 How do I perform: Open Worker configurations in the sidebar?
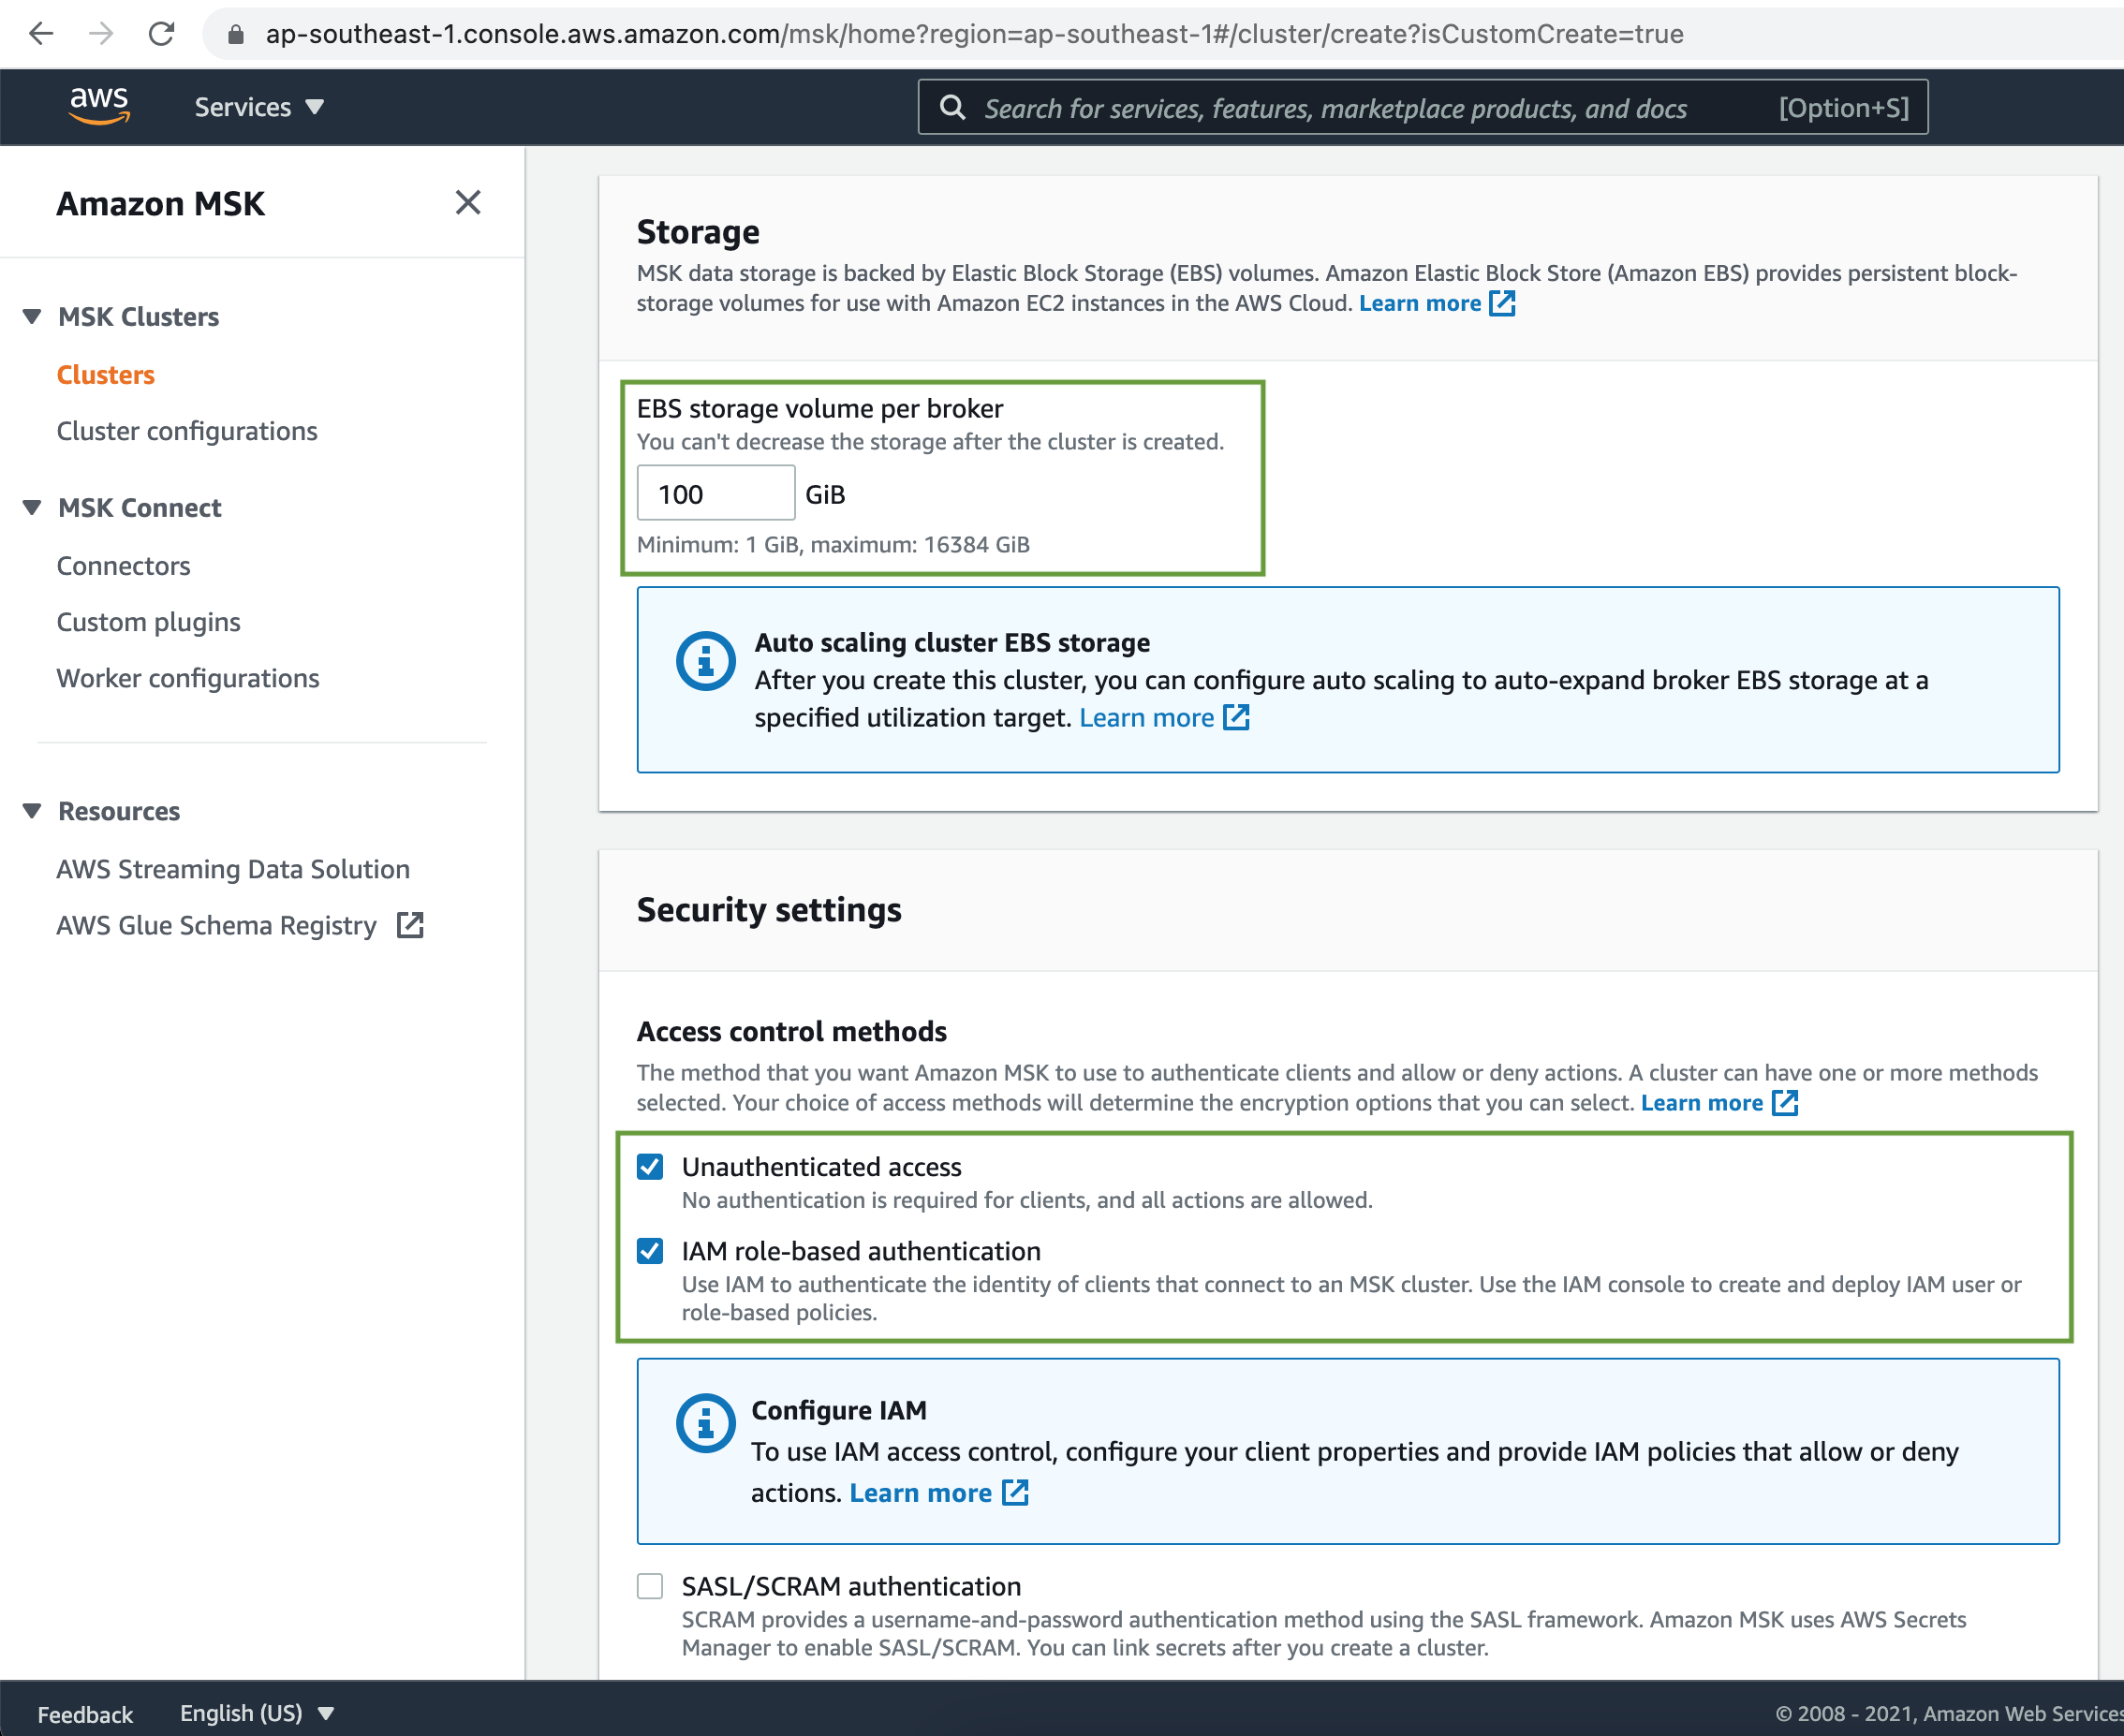[x=188, y=678]
